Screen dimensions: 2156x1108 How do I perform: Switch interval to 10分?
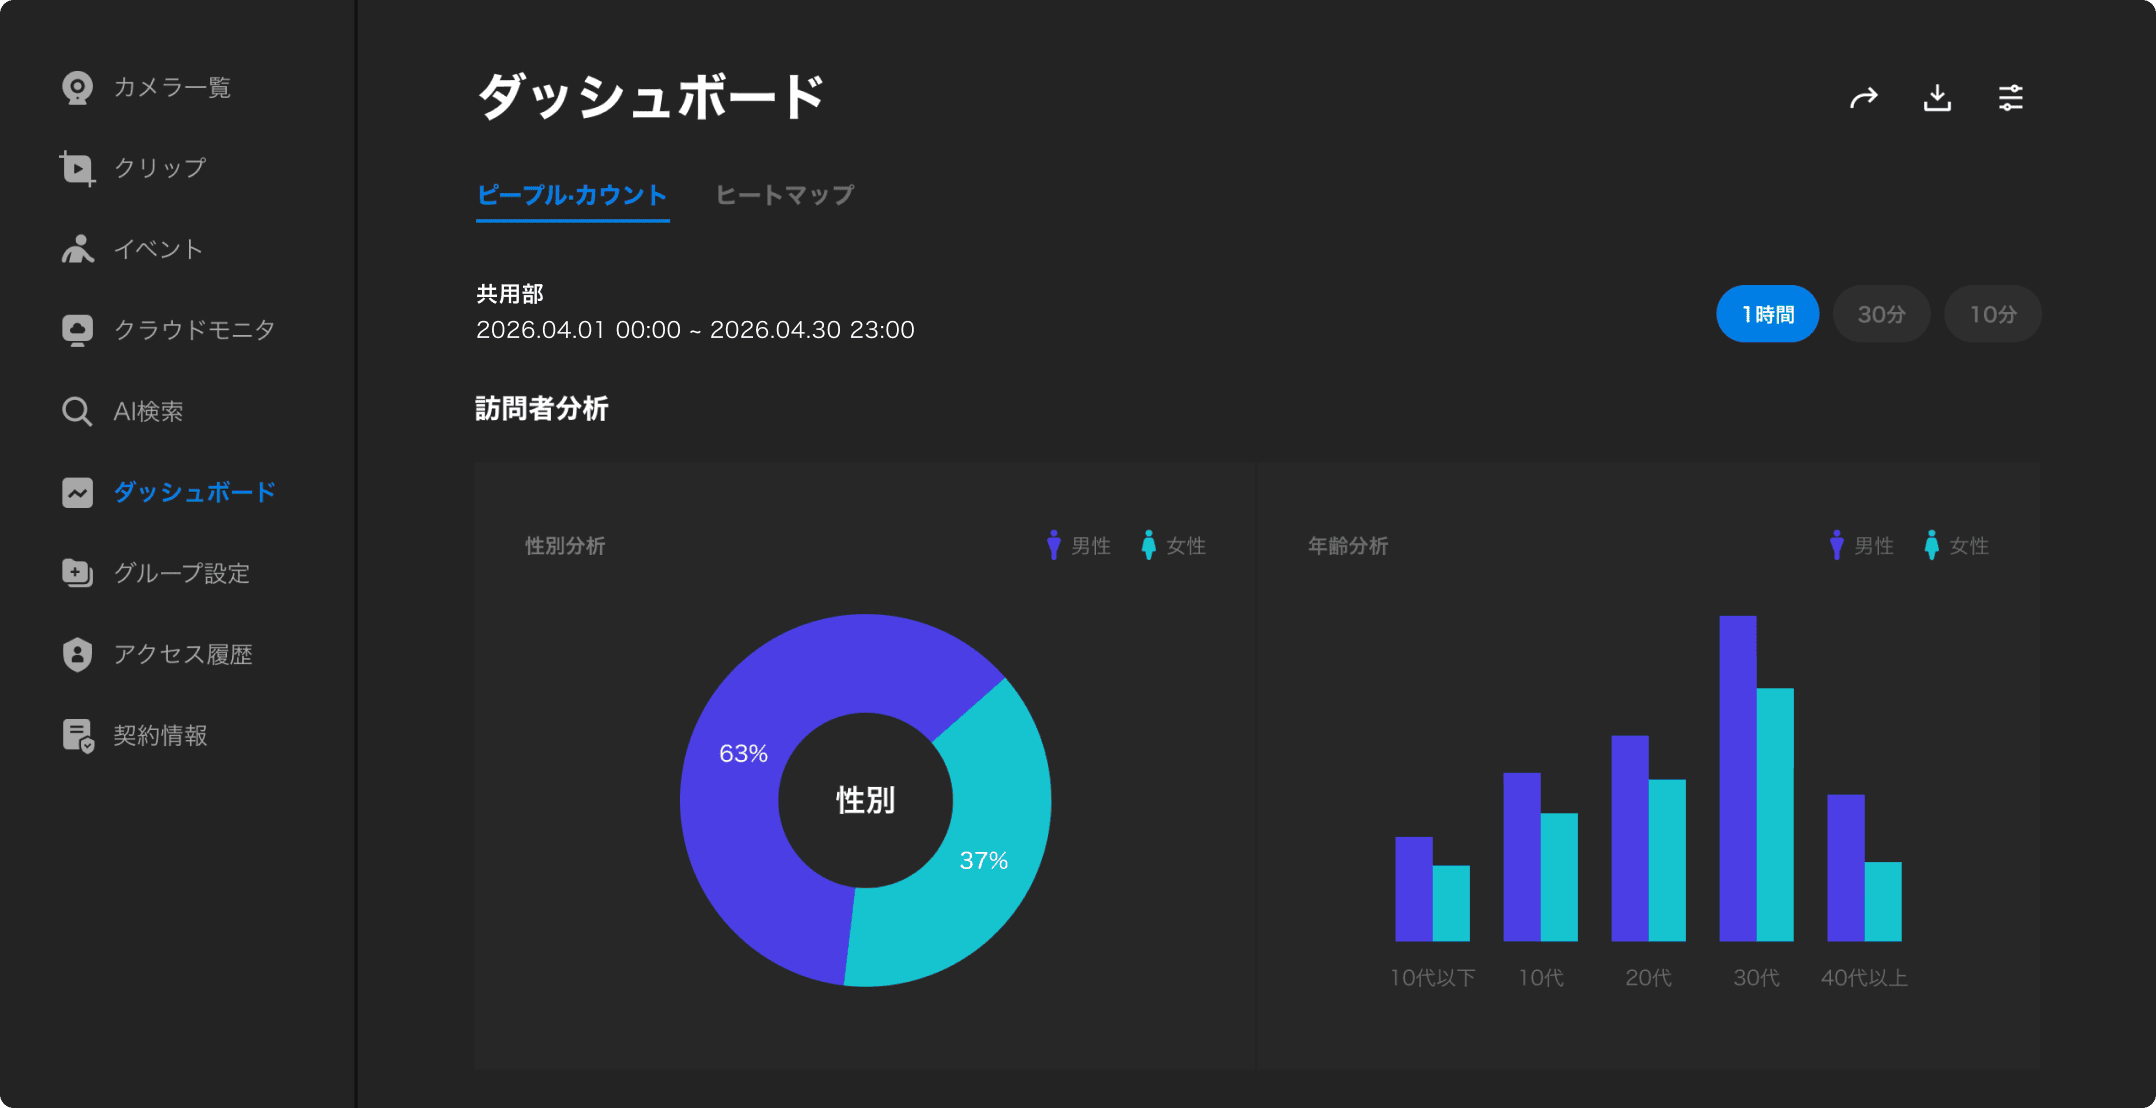pos(1992,314)
